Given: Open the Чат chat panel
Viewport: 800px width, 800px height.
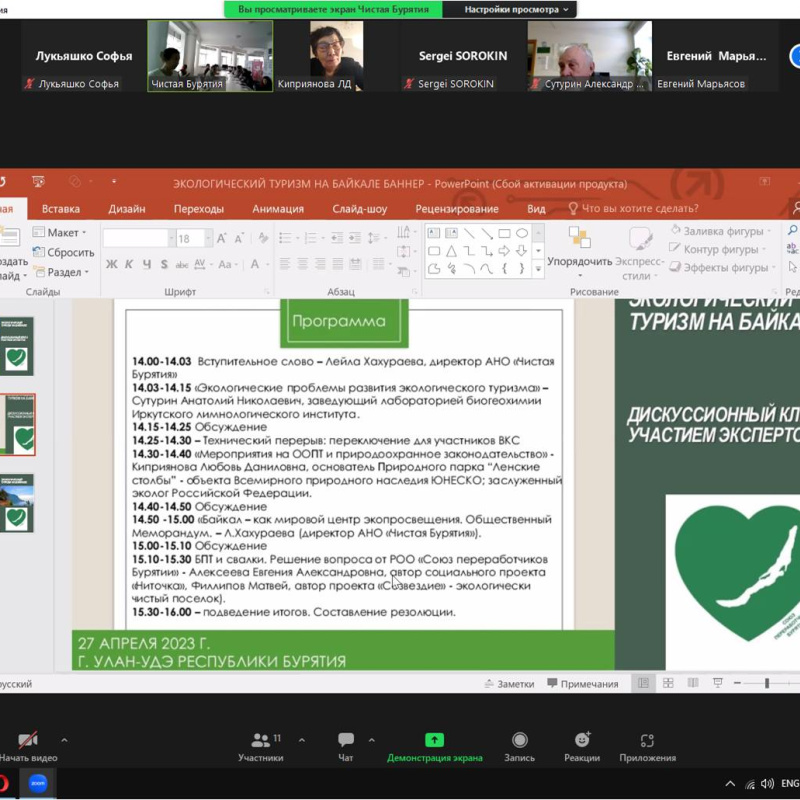Looking at the screenshot, I should pyautogui.click(x=345, y=741).
